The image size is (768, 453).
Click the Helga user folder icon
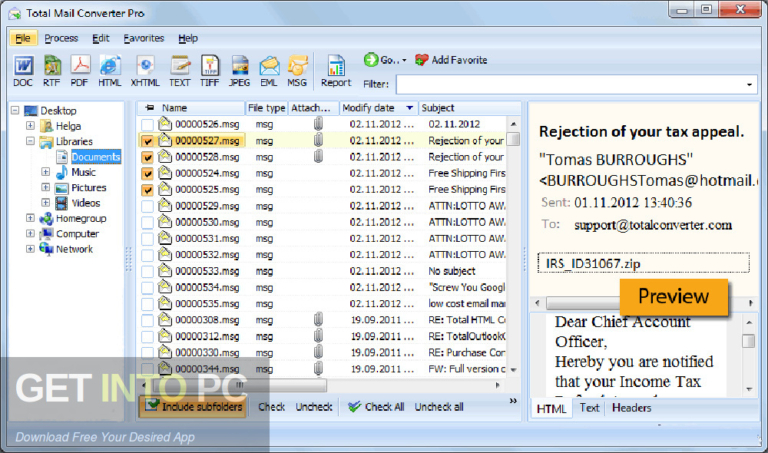pyautogui.click(x=47, y=126)
